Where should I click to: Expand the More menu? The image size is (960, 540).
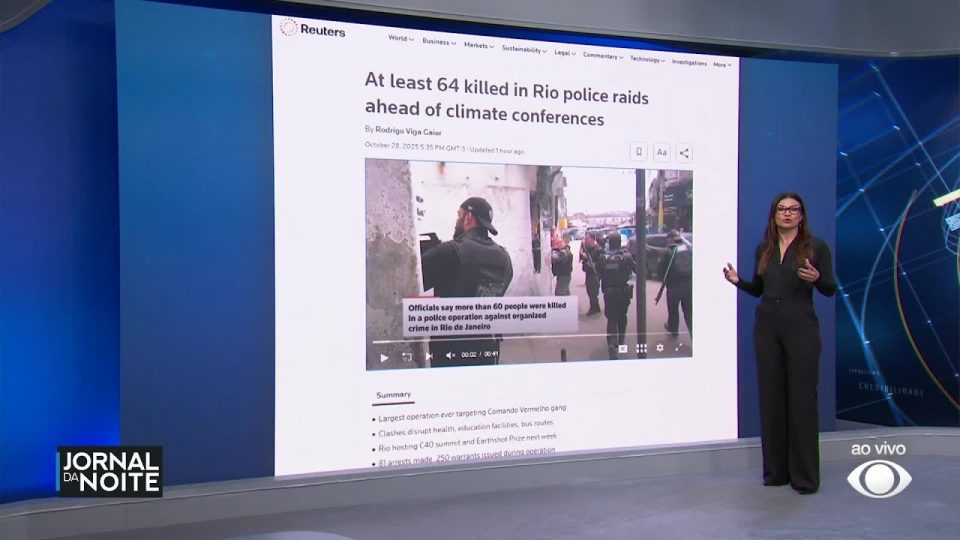(x=721, y=64)
